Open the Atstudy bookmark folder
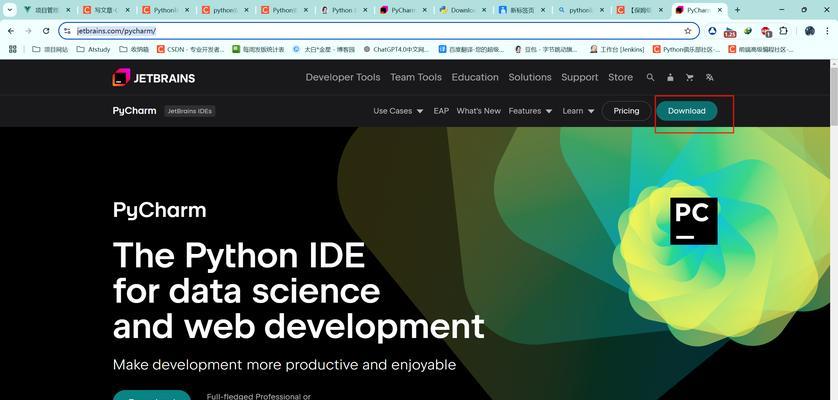The width and height of the screenshot is (838, 400). [x=93, y=49]
